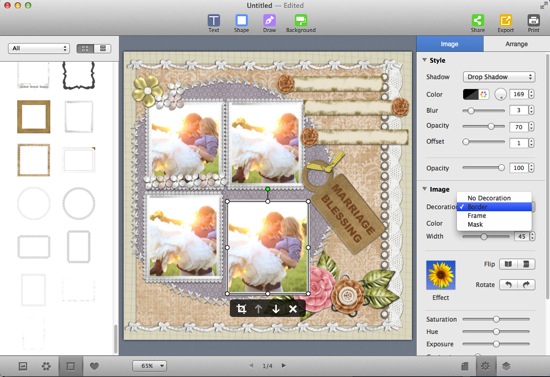
Task: Open layers icon at bottom right
Action: coord(506,366)
